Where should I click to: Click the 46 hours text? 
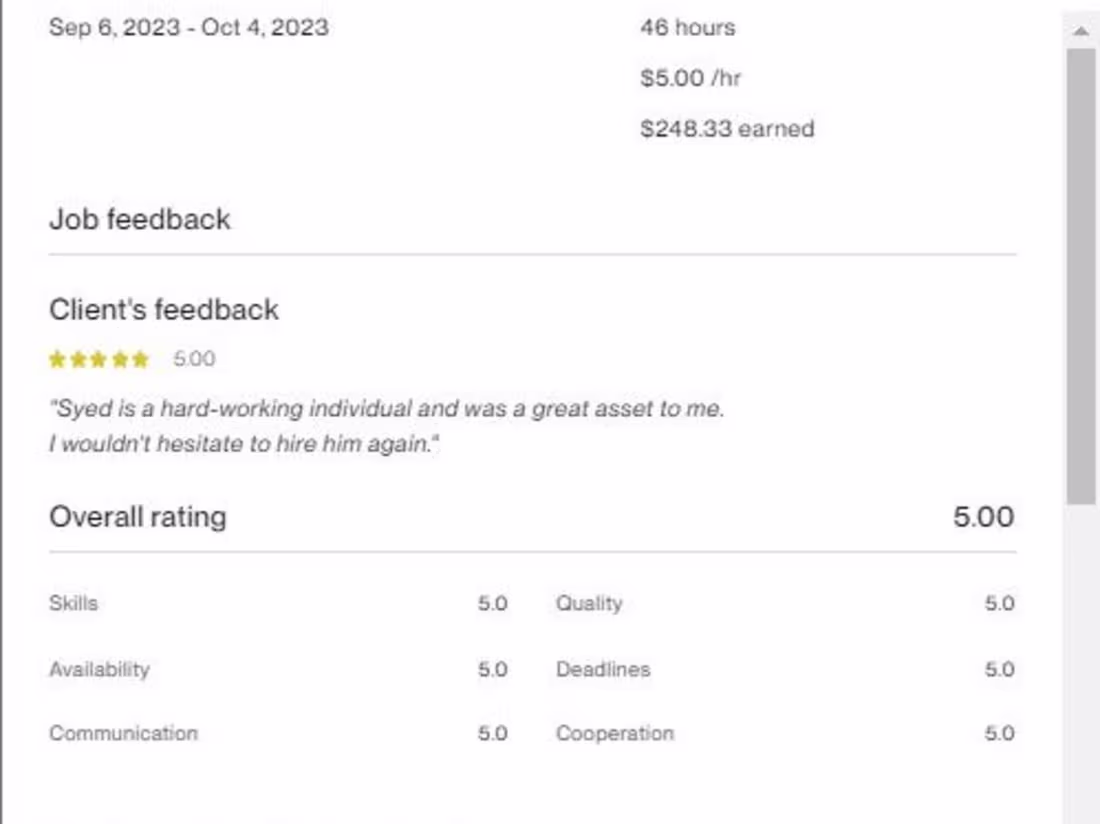687,28
